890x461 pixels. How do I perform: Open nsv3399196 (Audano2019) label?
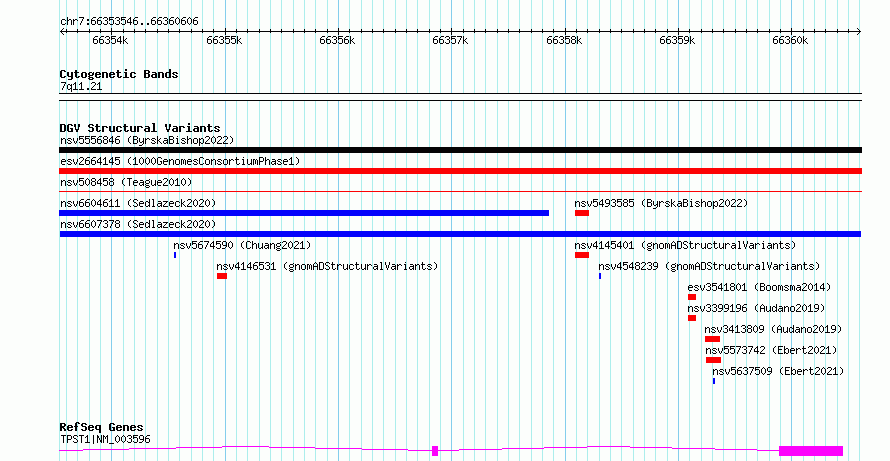point(757,308)
